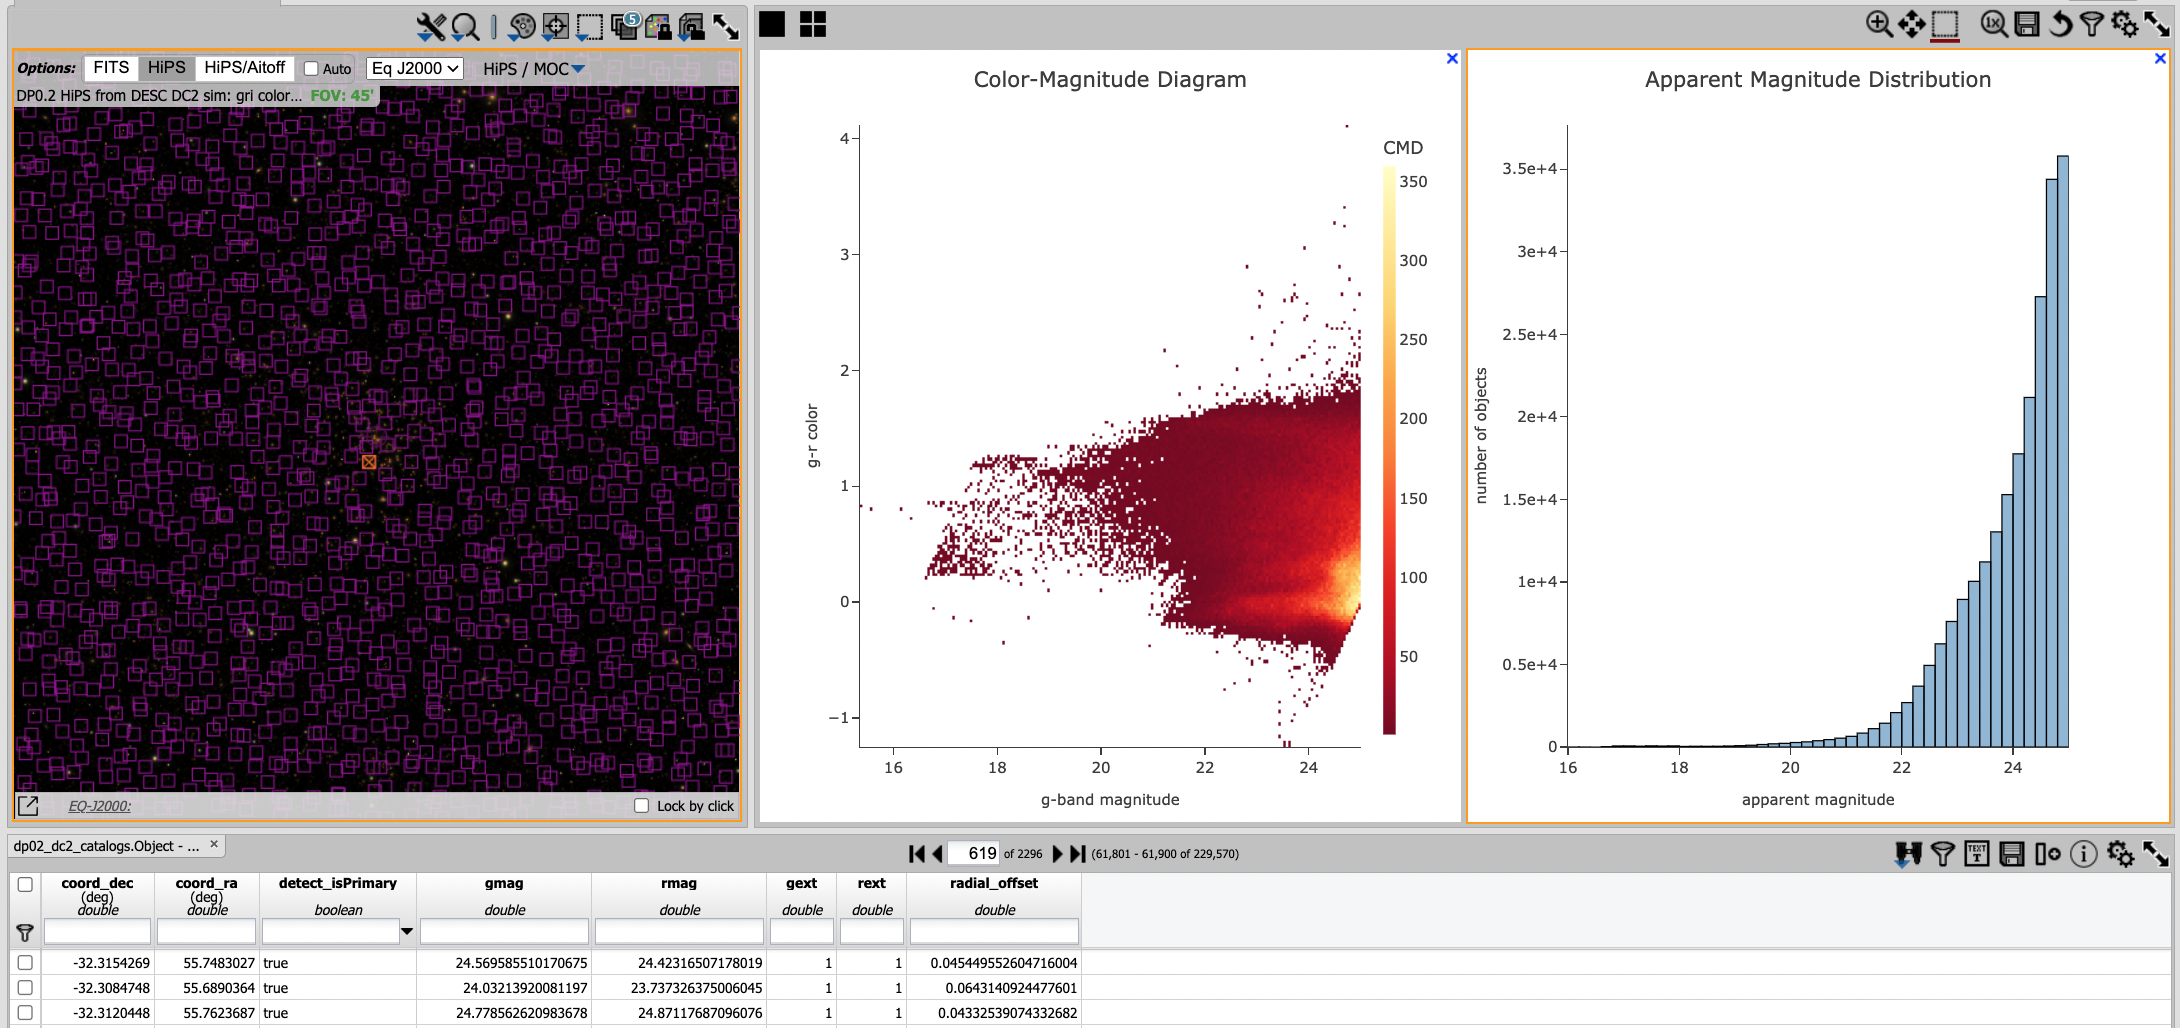Save the table with disk icon
This screenshot has height=1028, width=2180.
[x=2012, y=854]
